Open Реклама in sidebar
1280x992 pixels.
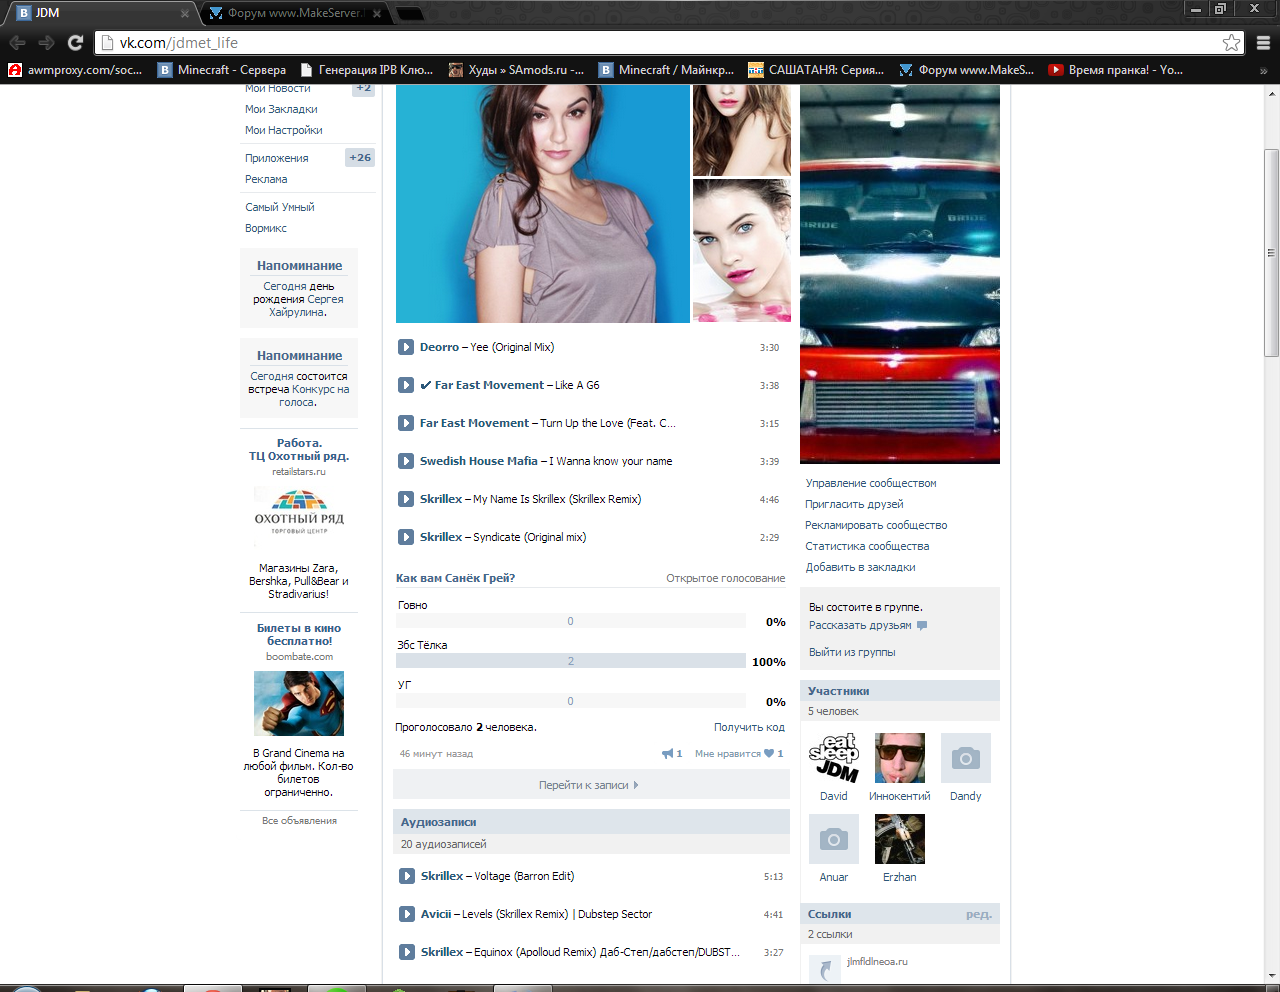(x=266, y=179)
